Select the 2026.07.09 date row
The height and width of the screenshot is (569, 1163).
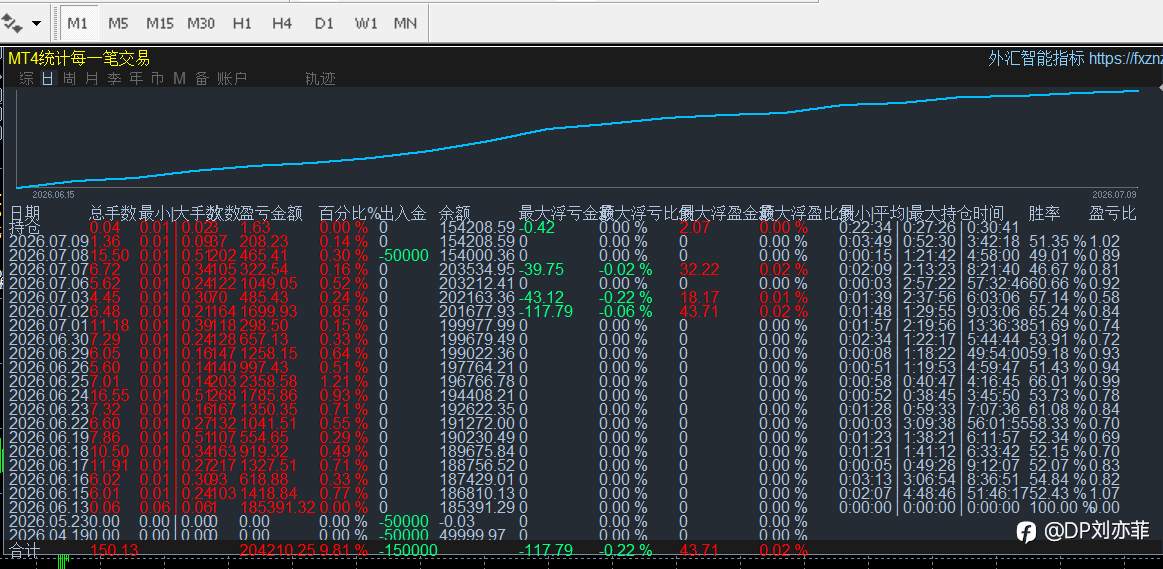tap(49, 242)
